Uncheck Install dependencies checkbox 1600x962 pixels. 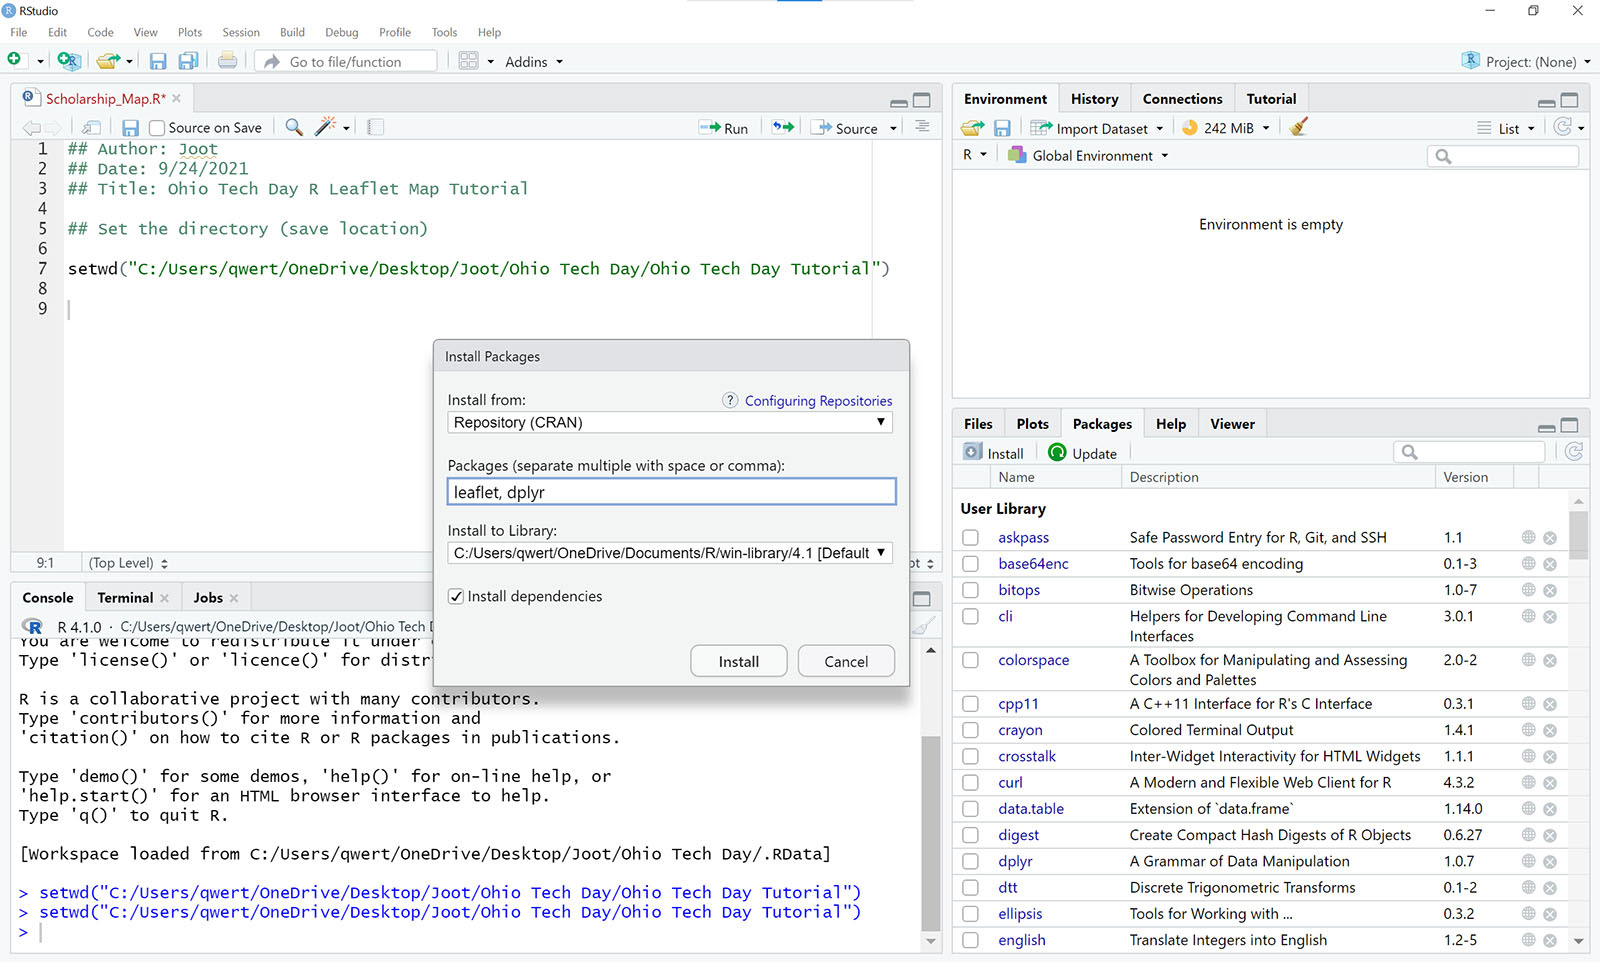(x=456, y=596)
